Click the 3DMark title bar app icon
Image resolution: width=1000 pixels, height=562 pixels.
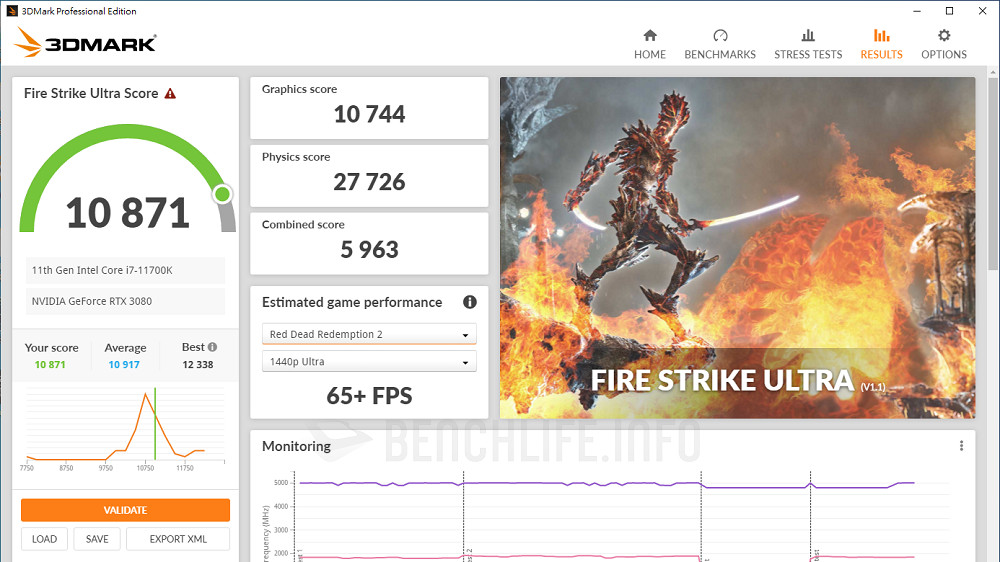coord(11,11)
